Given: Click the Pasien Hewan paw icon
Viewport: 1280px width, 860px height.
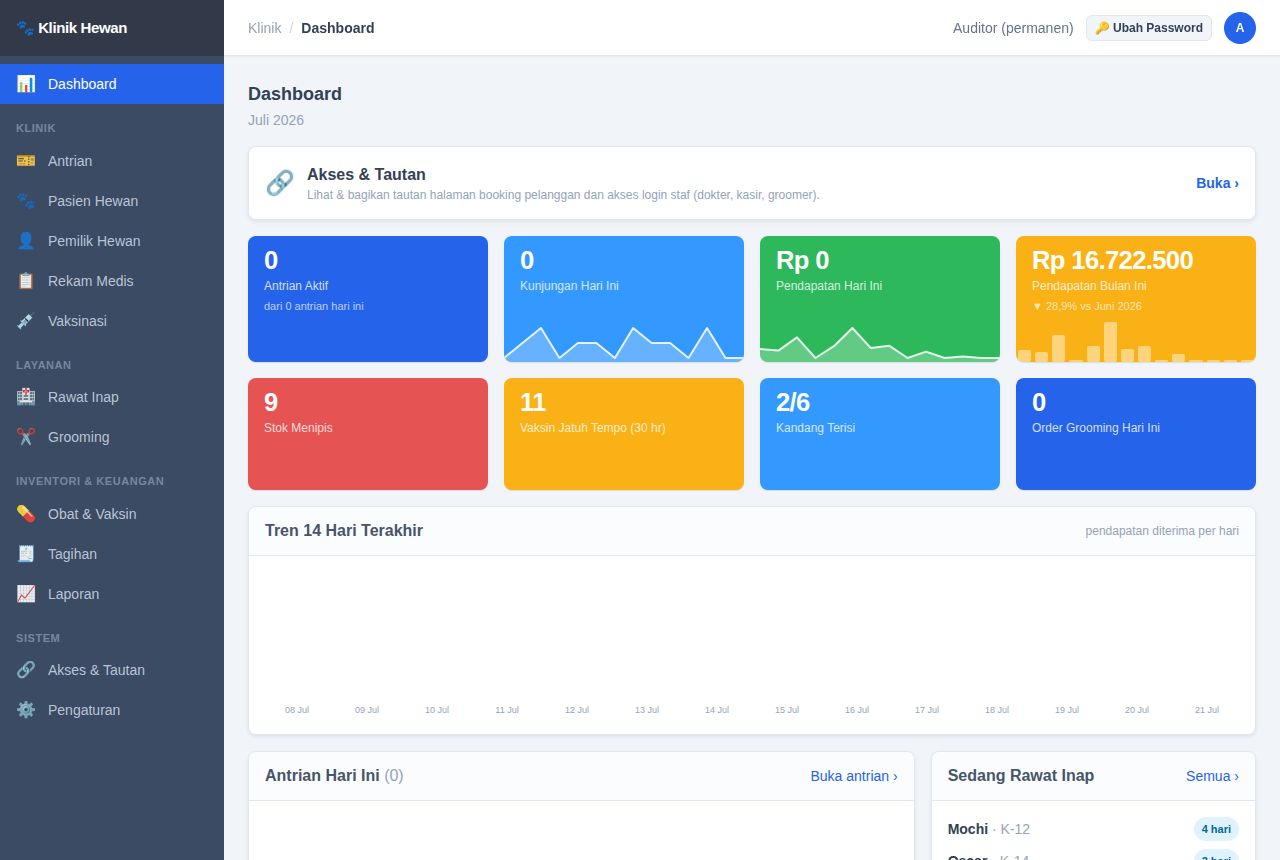Looking at the screenshot, I should point(26,201).
